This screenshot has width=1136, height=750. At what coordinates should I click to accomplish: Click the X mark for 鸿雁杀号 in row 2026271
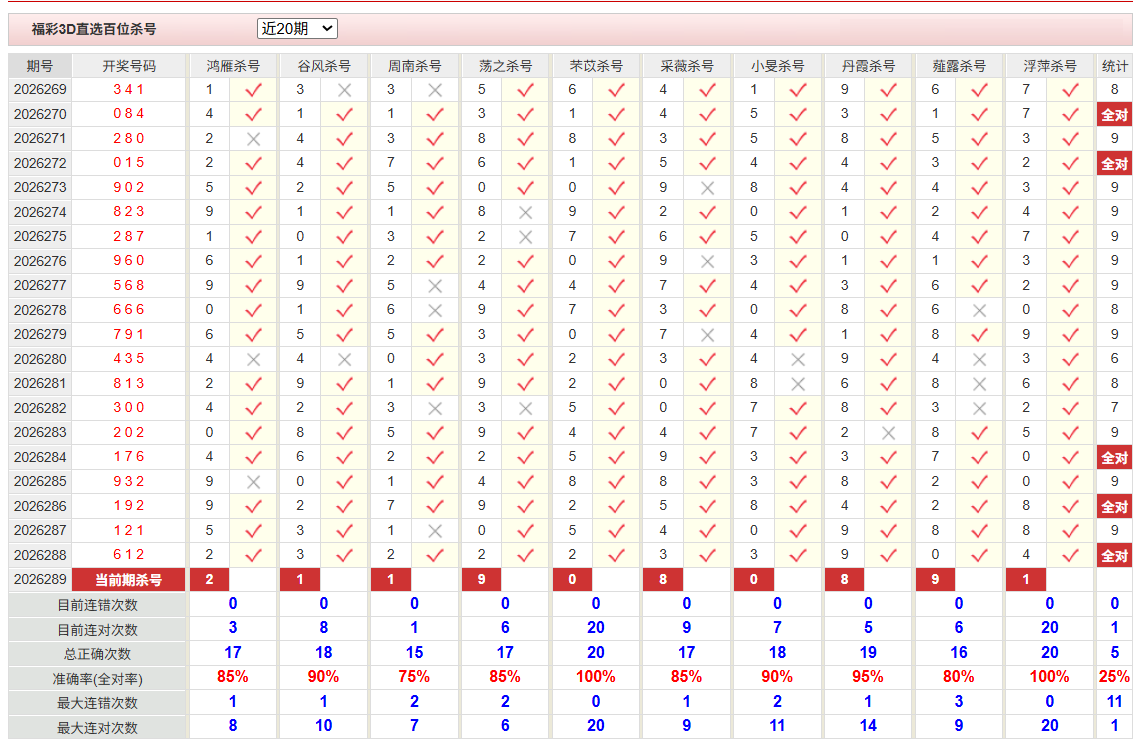(254, 139)
